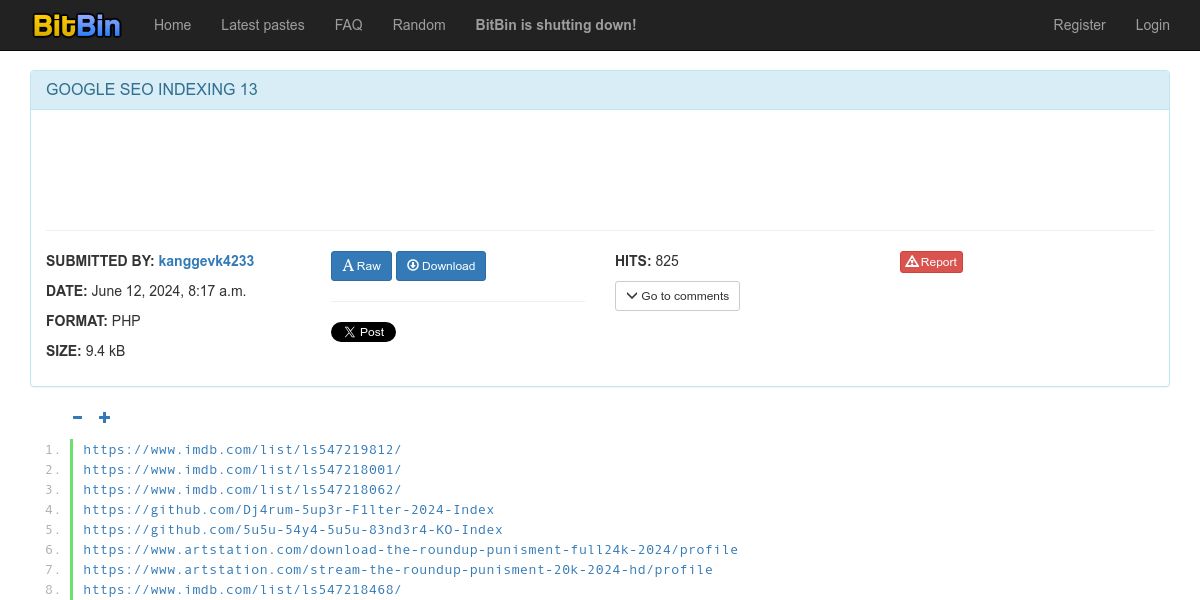This screenshot has width=1200, height=600.
Task: Open artstation stream-the-roundup link
Action: (398, 570)
